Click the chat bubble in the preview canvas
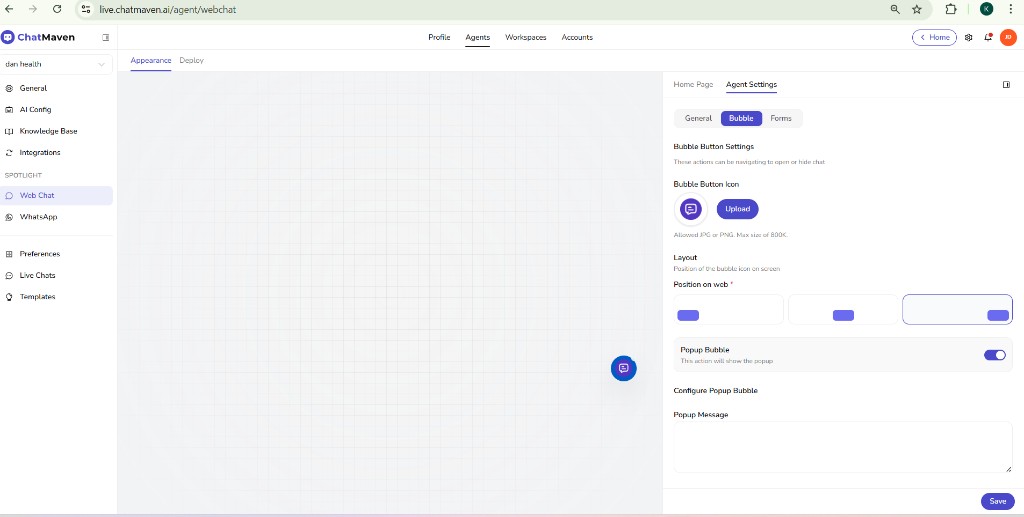The width and height of the screenshot is (1024, 517). coord(624,368)
